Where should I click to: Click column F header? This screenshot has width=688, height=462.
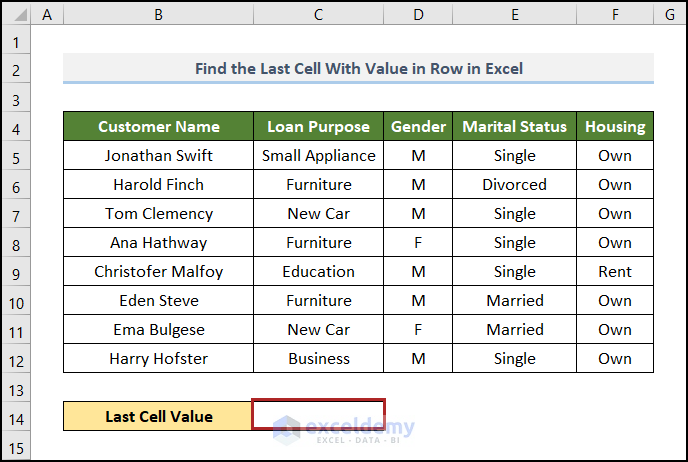click(614, 14)
